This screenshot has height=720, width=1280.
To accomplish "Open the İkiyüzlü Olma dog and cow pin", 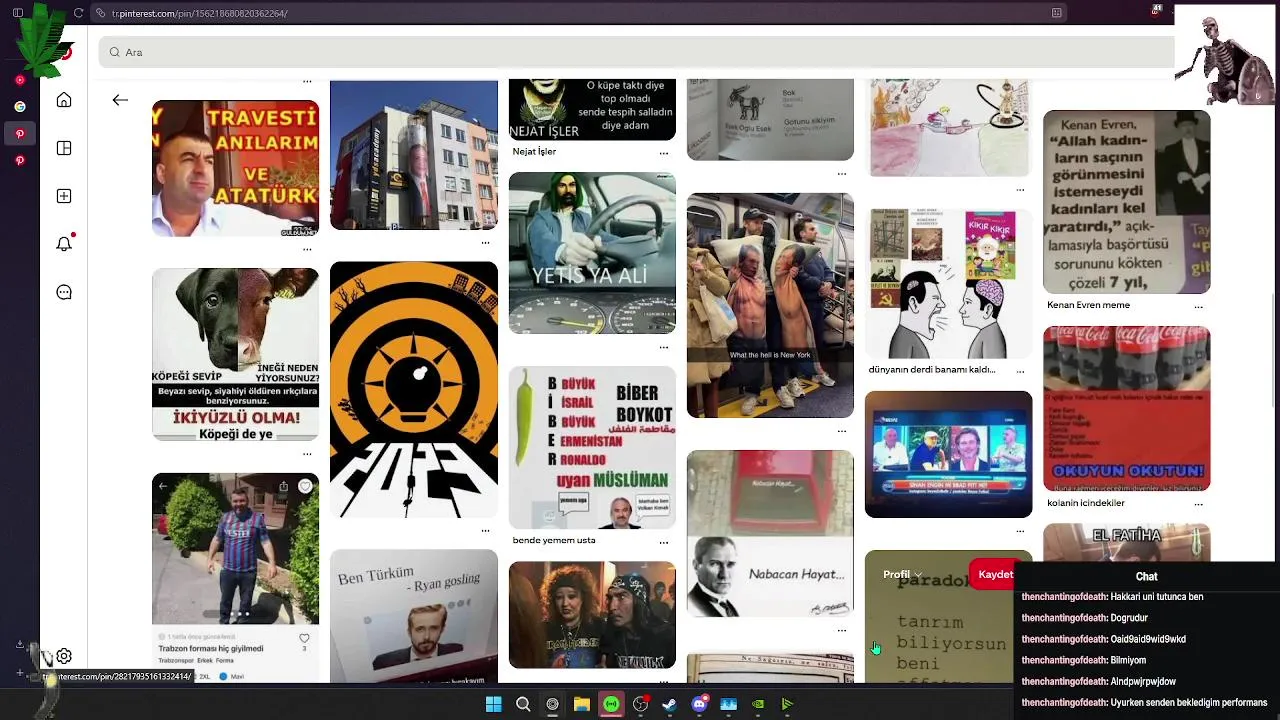I will (235, 354).
